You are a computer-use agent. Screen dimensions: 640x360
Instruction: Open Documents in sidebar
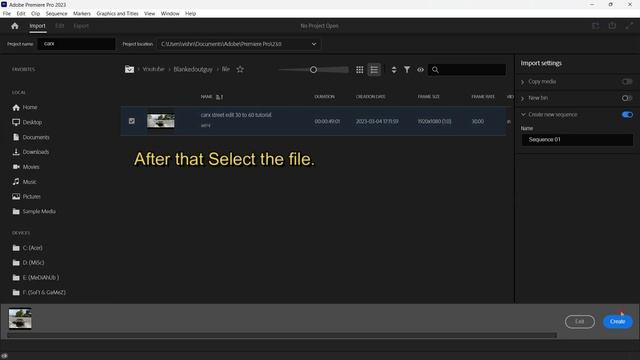coord(31,137)
